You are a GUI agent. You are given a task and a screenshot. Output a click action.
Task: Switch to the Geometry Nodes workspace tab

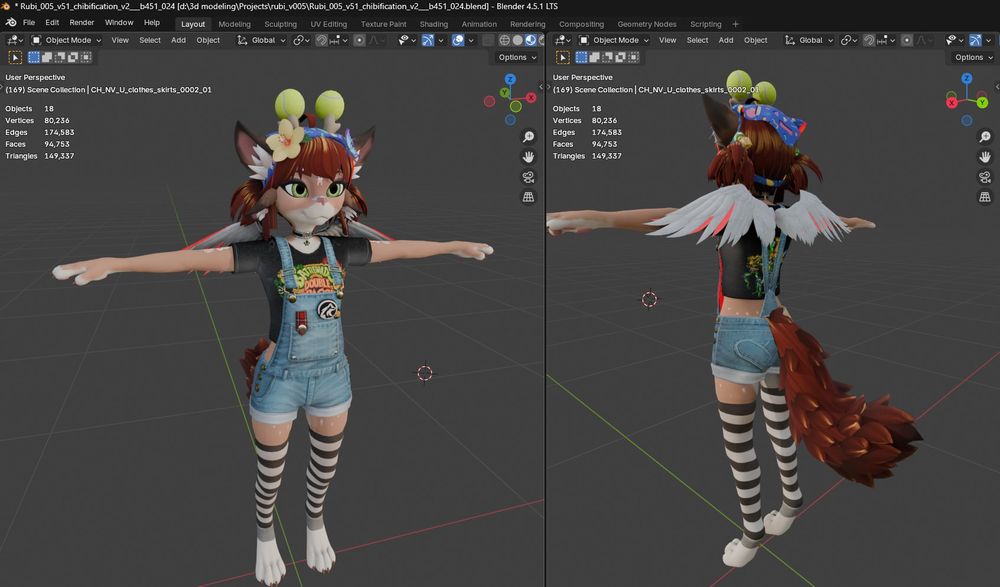pyautogui.click(x=647, y=24)
